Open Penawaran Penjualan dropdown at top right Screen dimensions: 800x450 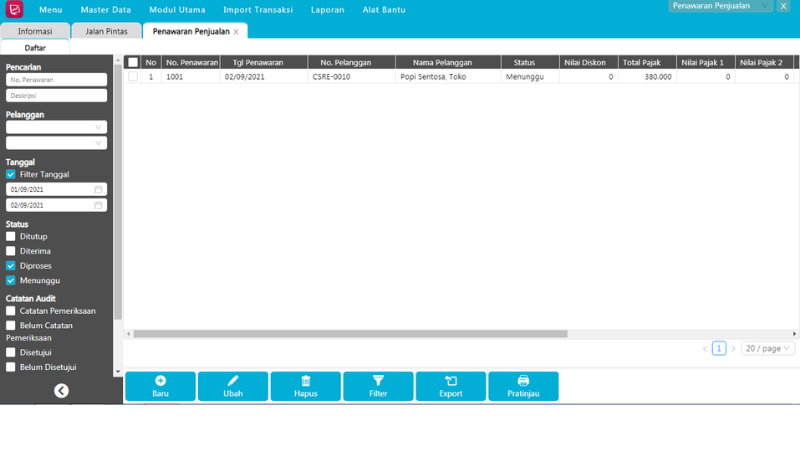pos(721,6)
